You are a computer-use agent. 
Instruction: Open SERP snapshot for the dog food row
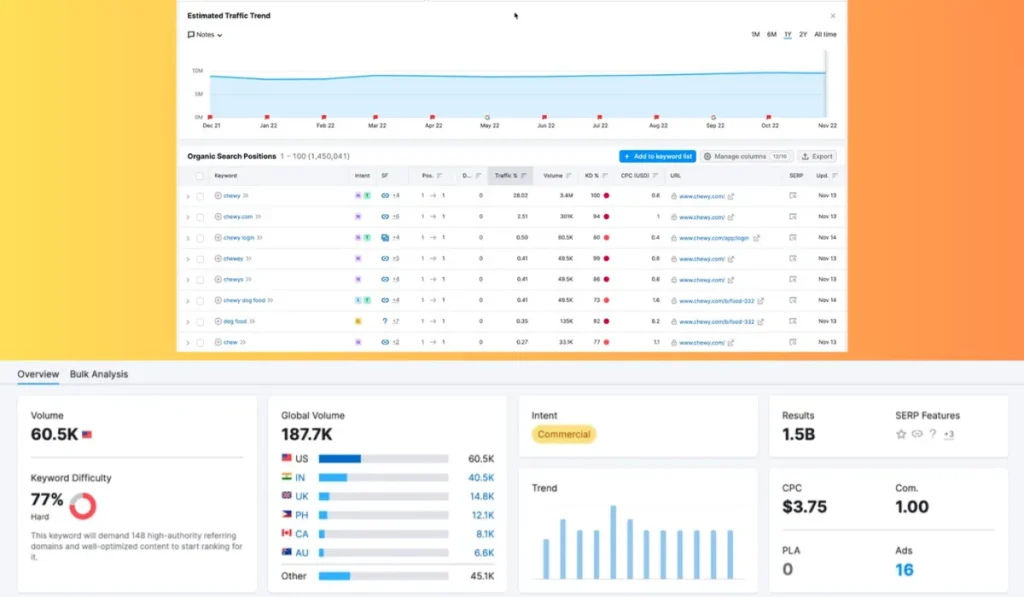(793, 321)
